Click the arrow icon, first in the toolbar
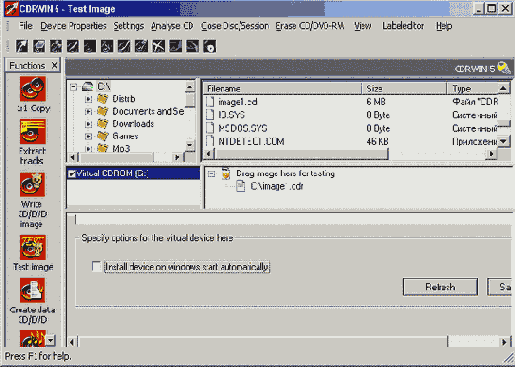The width and height of the screenshot is (515, 367). pyautogui.click(x=22, y=46)
